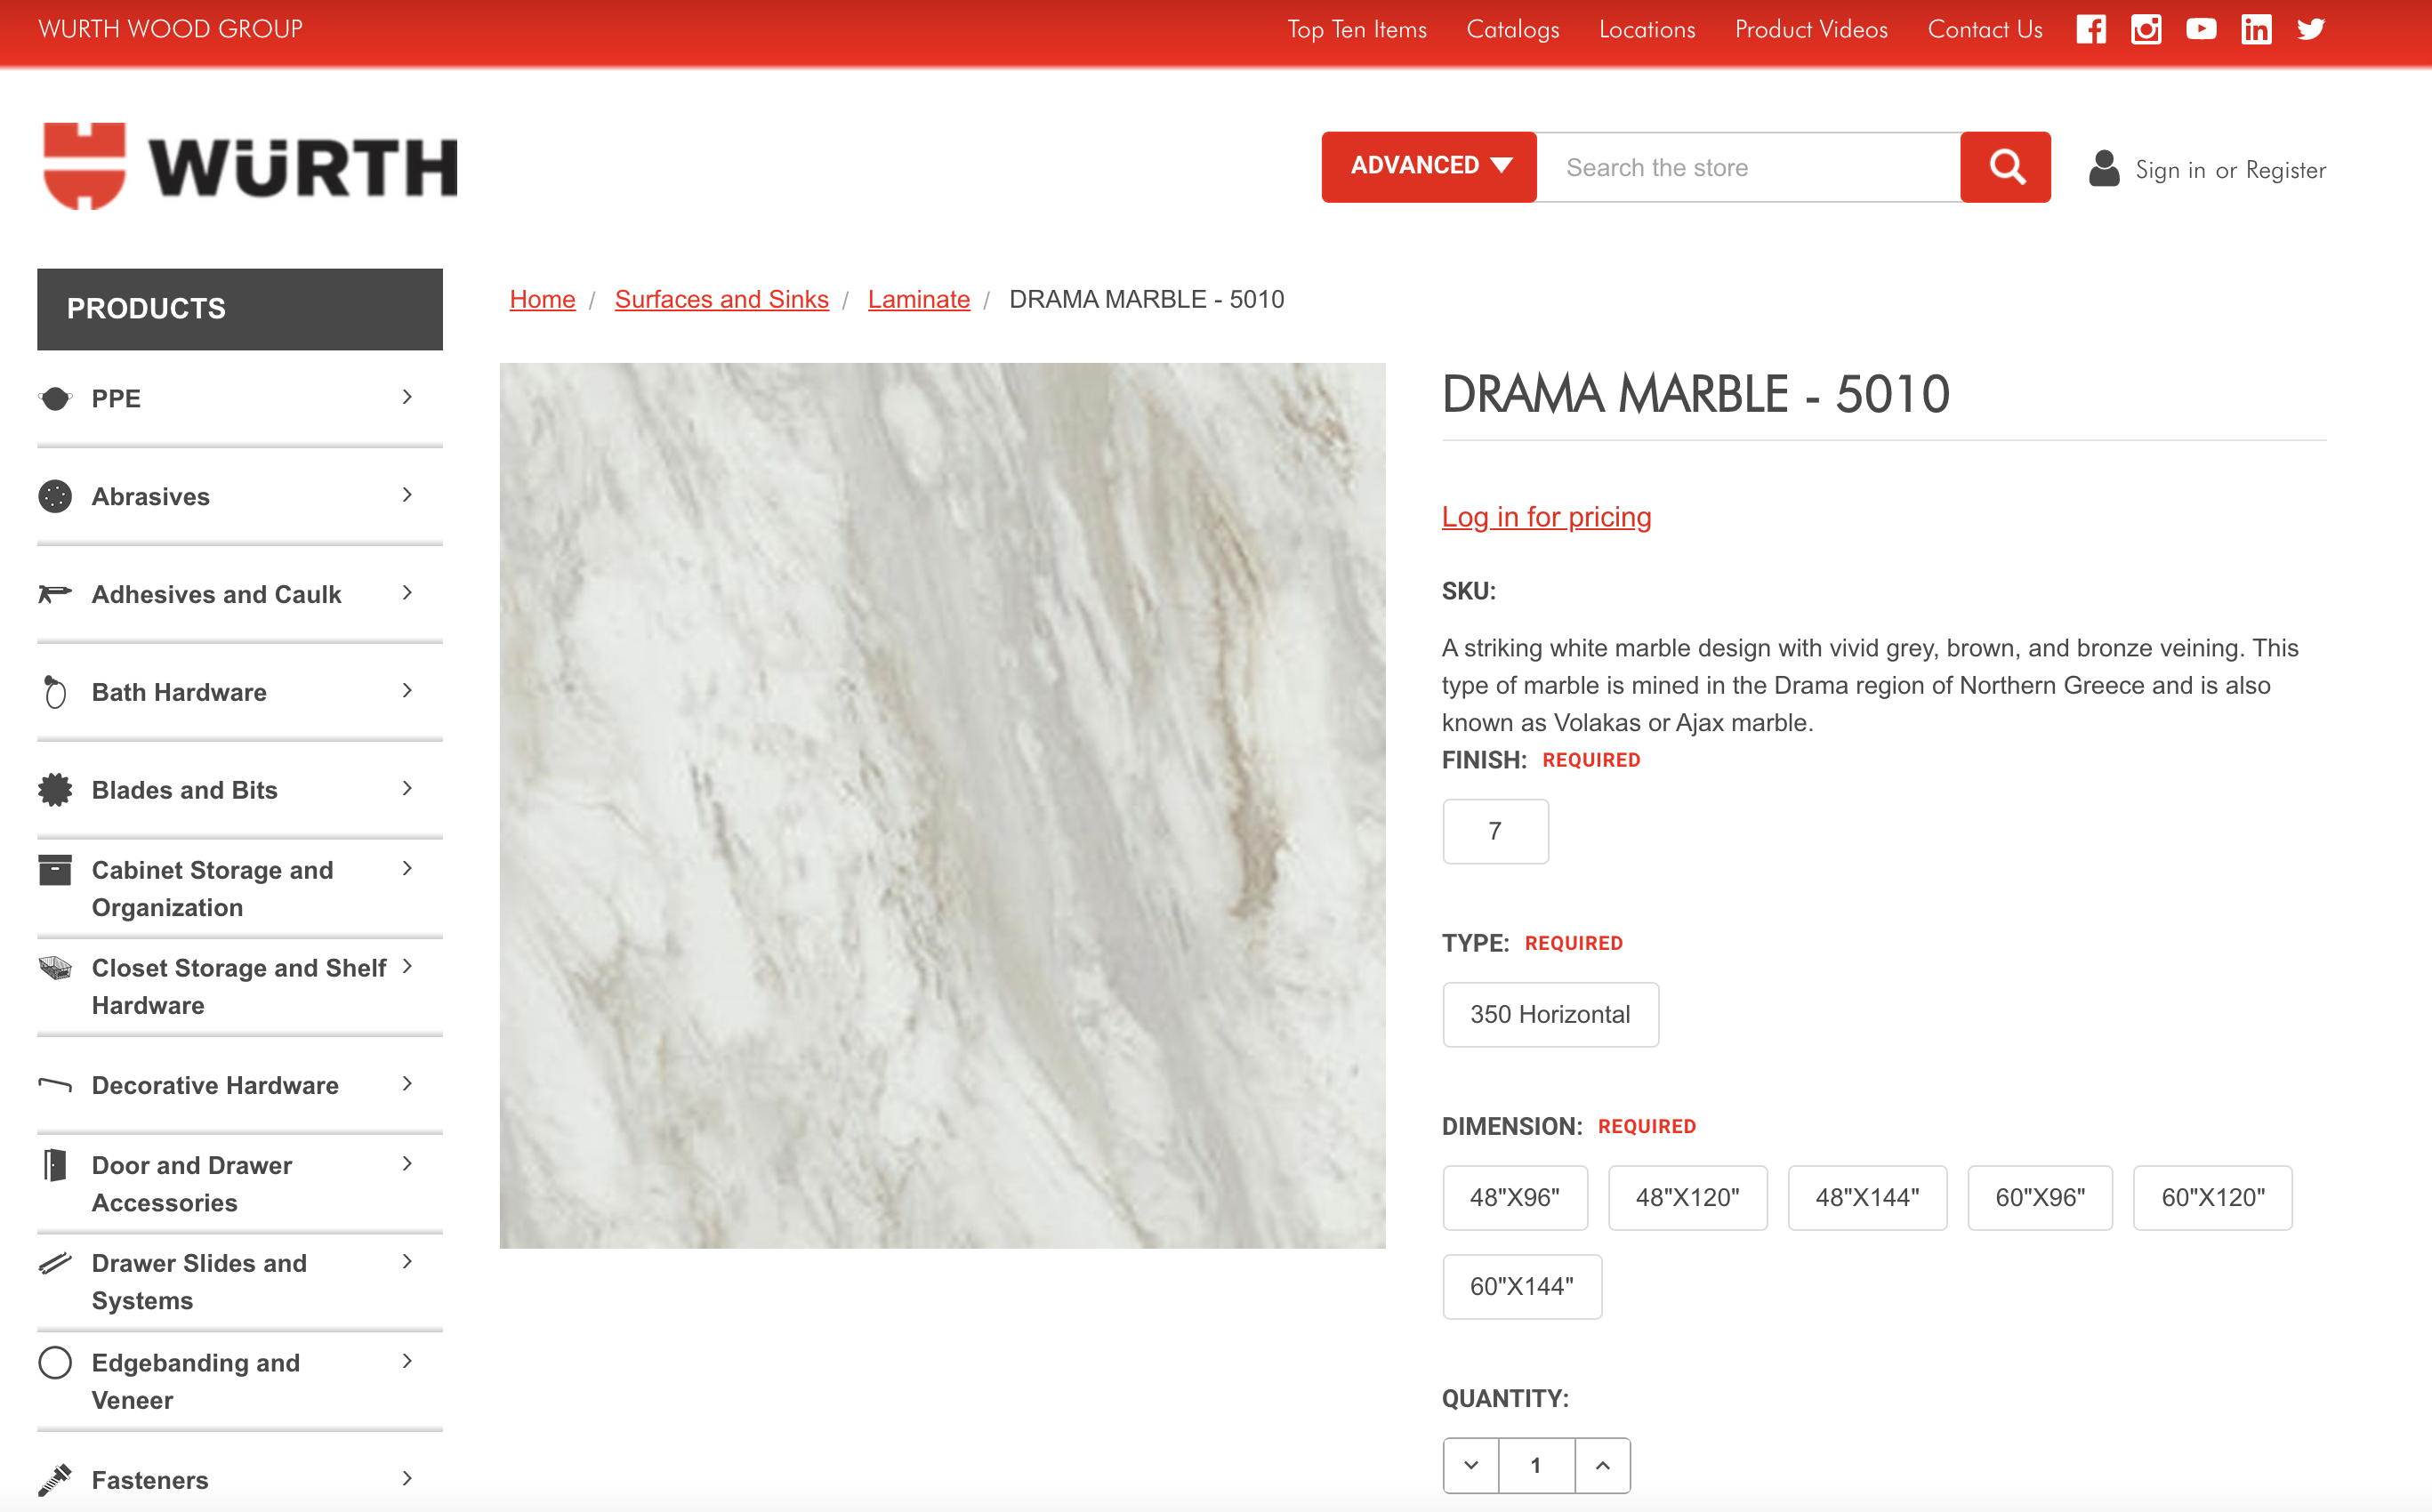Open the YouTube icon in header

pos(2201,29)
